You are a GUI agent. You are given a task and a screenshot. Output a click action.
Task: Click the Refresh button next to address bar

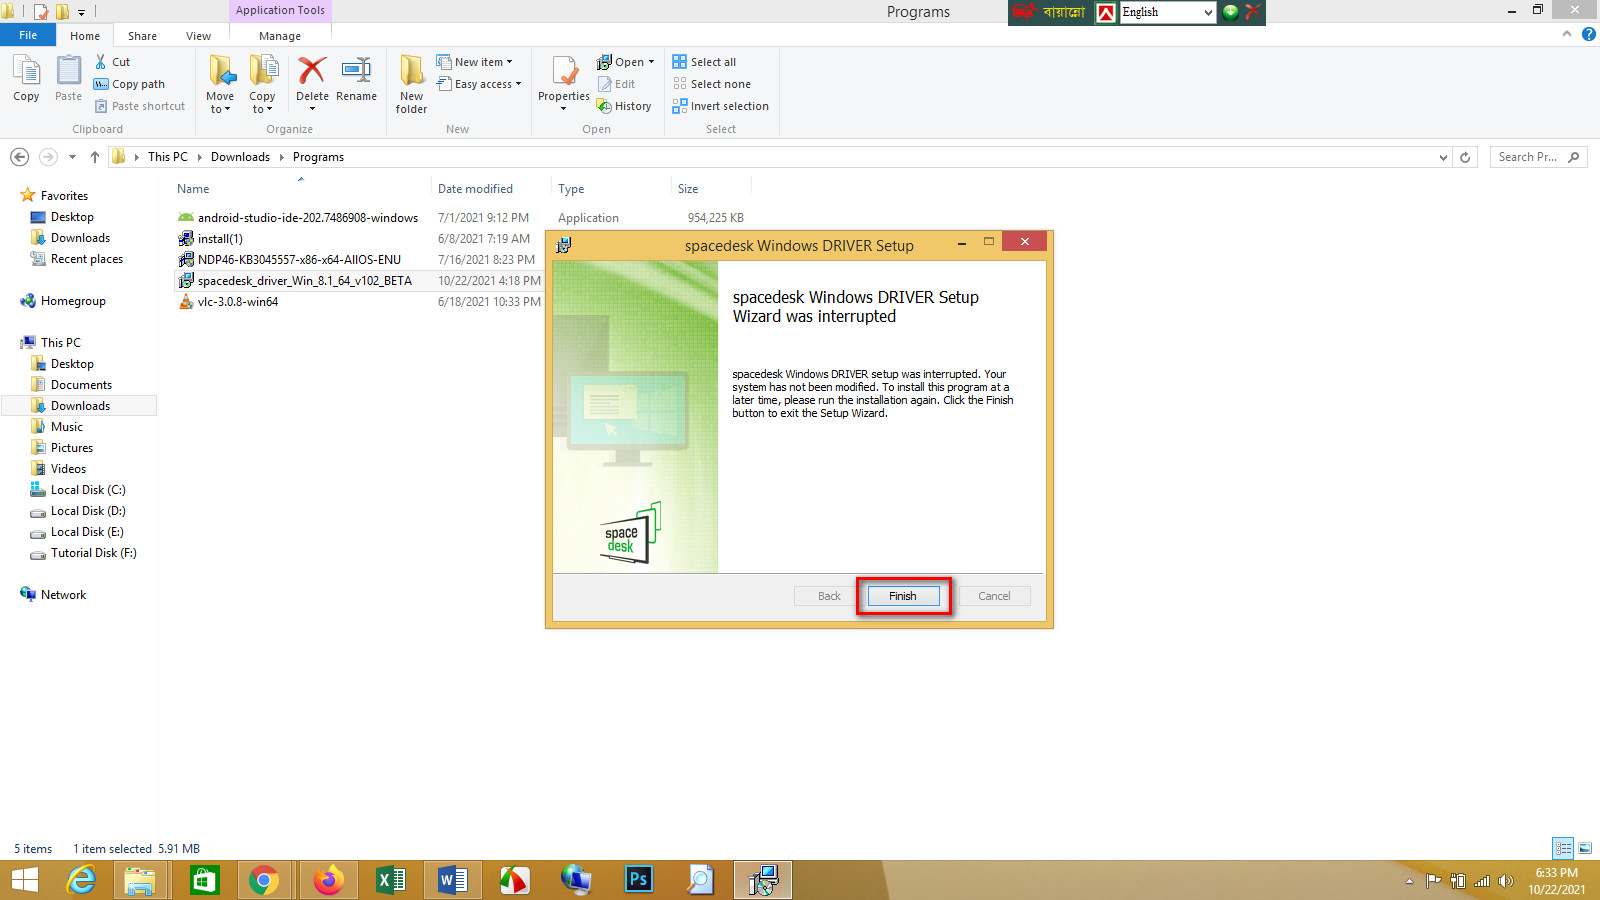[1465, 157]
